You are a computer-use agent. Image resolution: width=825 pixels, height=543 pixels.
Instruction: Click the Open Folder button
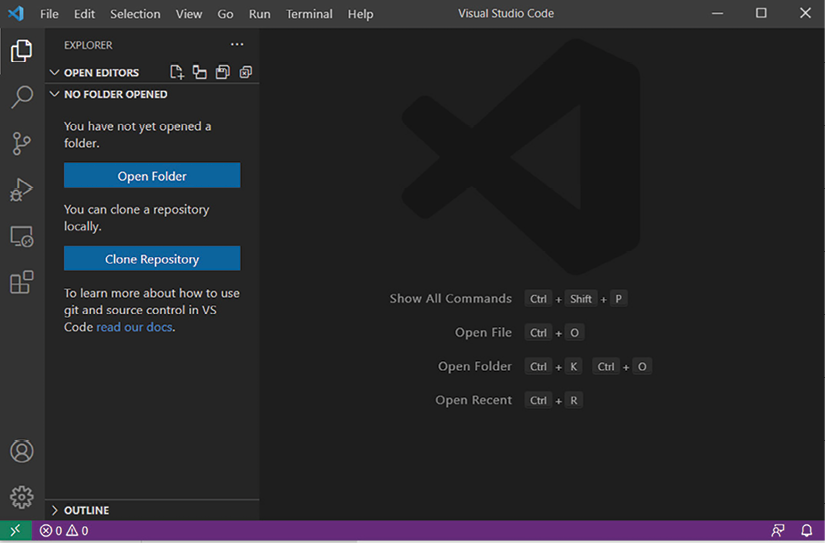tap(152, 175)
